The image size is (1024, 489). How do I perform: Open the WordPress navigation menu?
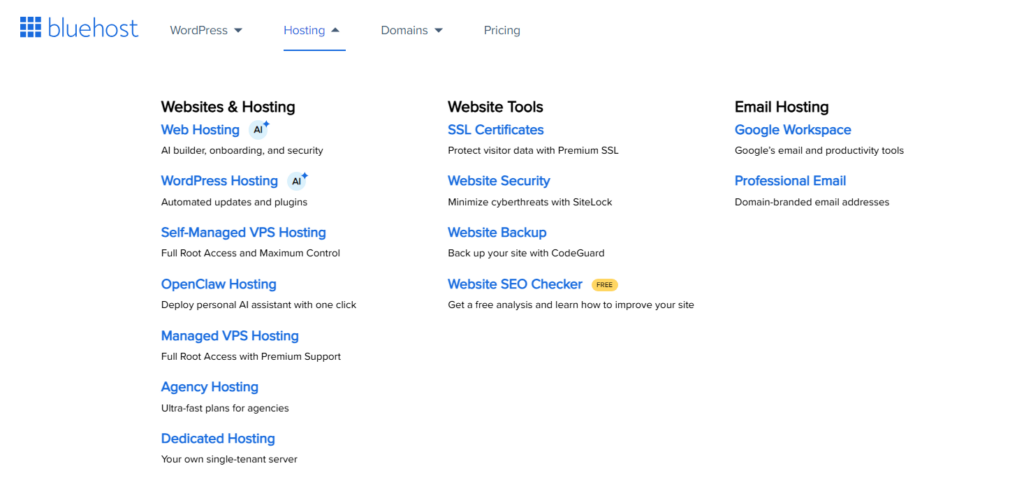tap(206, 31)
